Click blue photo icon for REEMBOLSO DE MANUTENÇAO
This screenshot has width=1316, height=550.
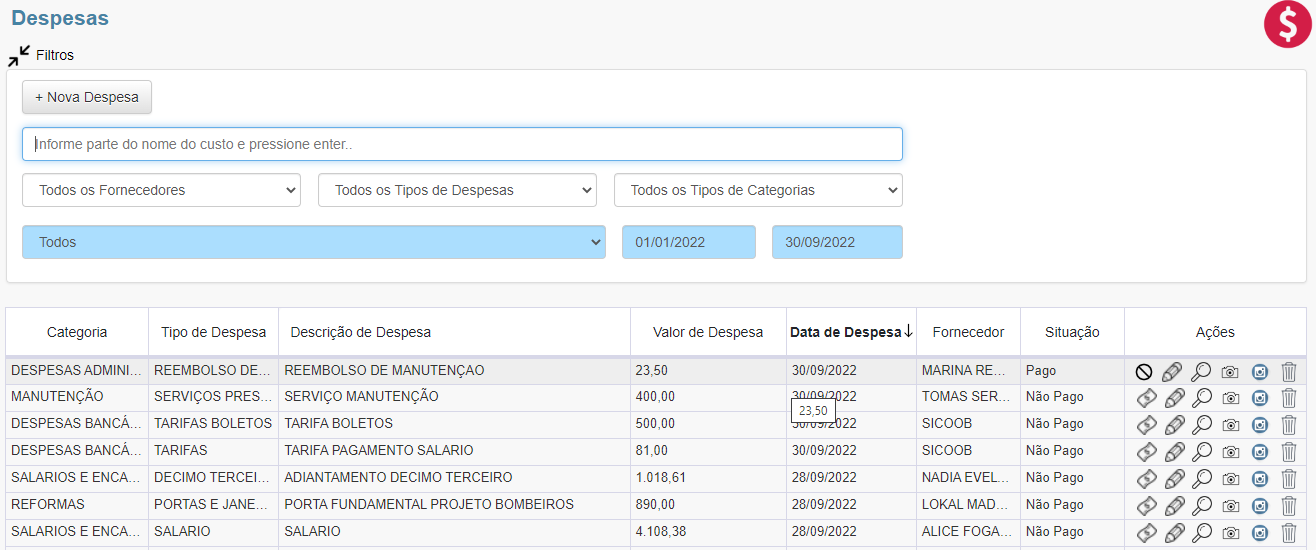pos(1260,371)
